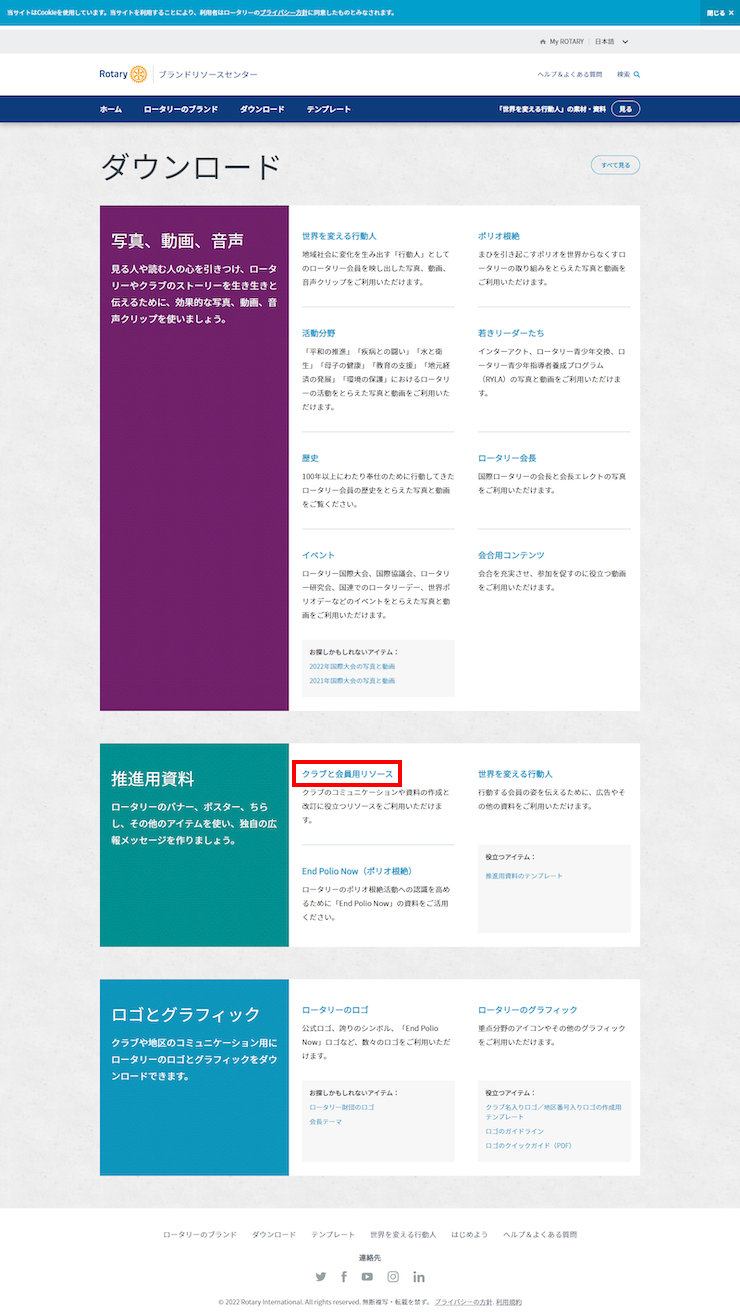This screenshot has height=1316, width=740.
Task: Select テンプレート in the navigation bar
Action: pos(329,109)
